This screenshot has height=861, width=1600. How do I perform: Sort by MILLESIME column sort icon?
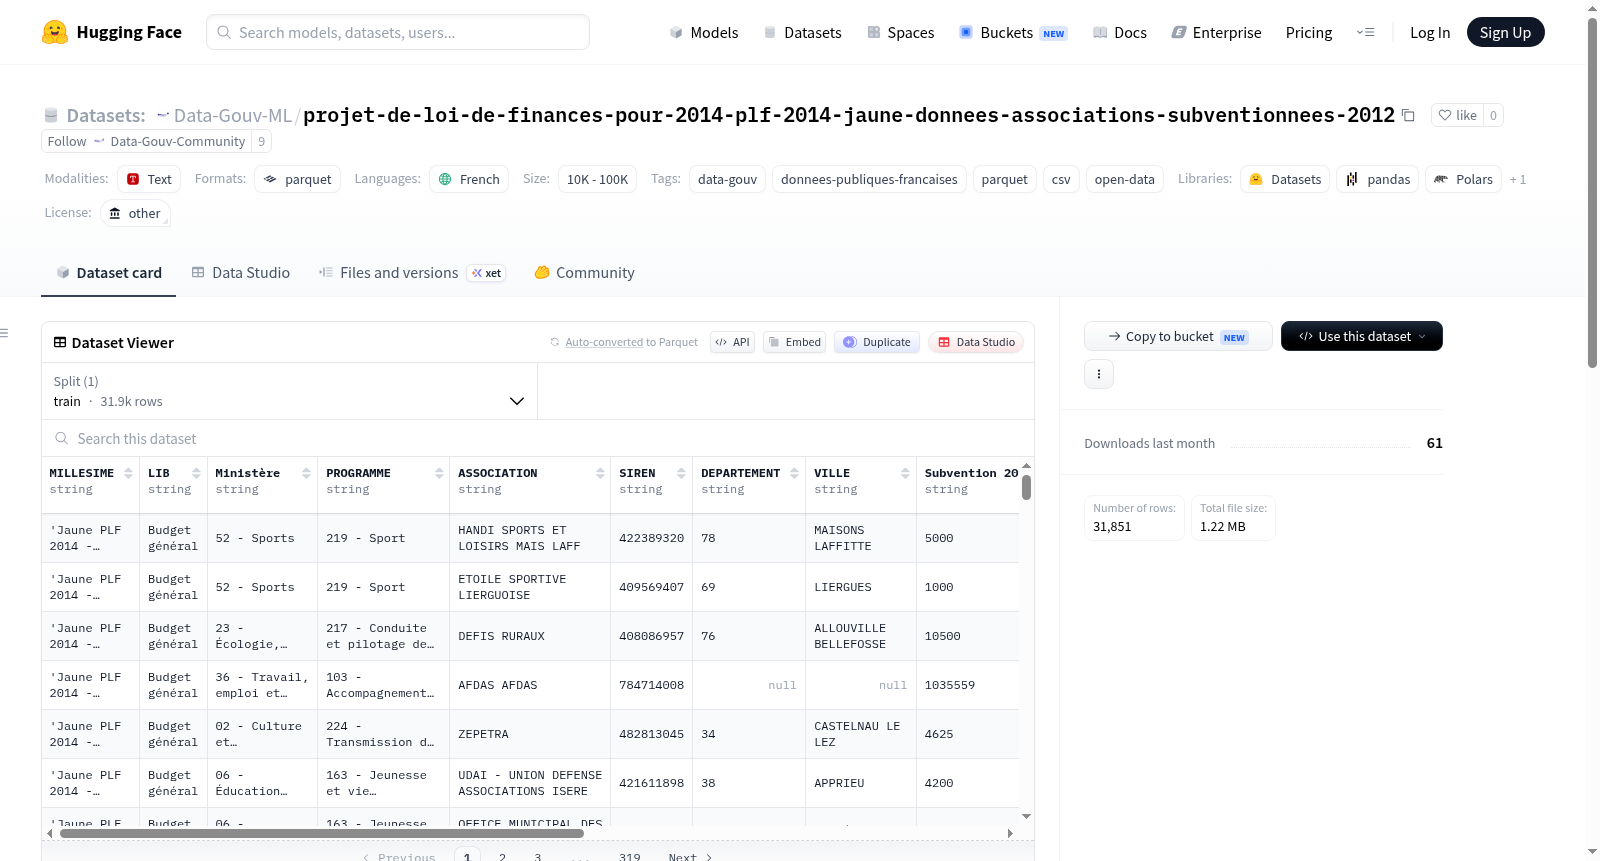pyautogui.click(x=128, y=473)
